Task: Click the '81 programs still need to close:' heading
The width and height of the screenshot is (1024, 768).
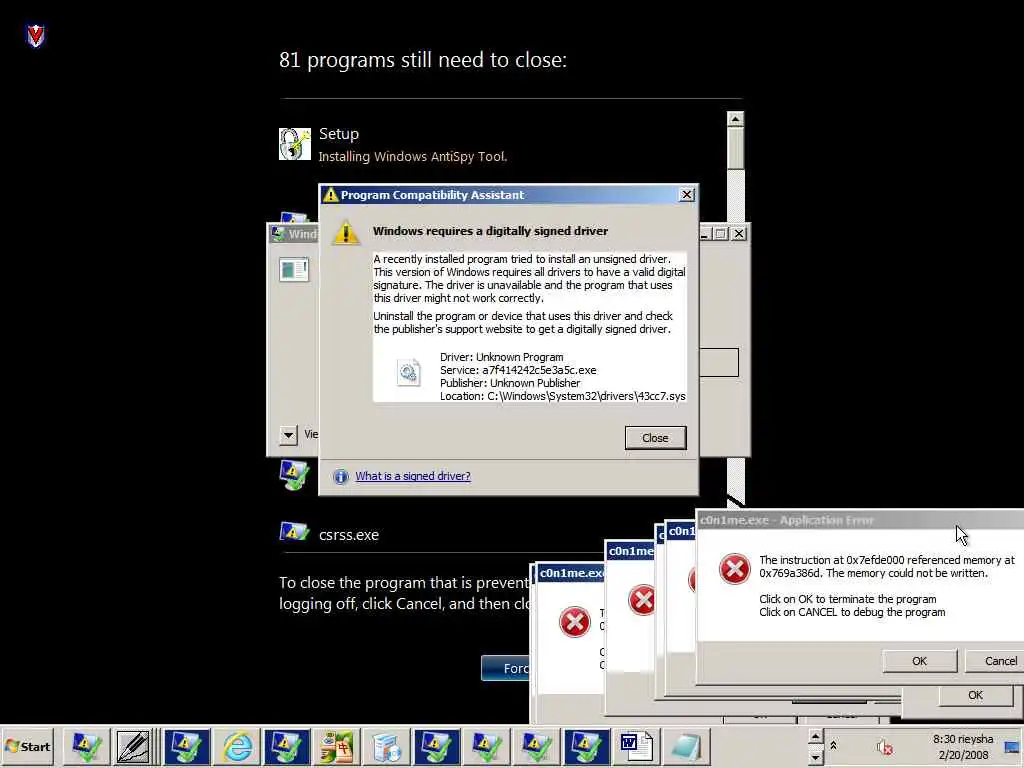Action: coord(423,60)
